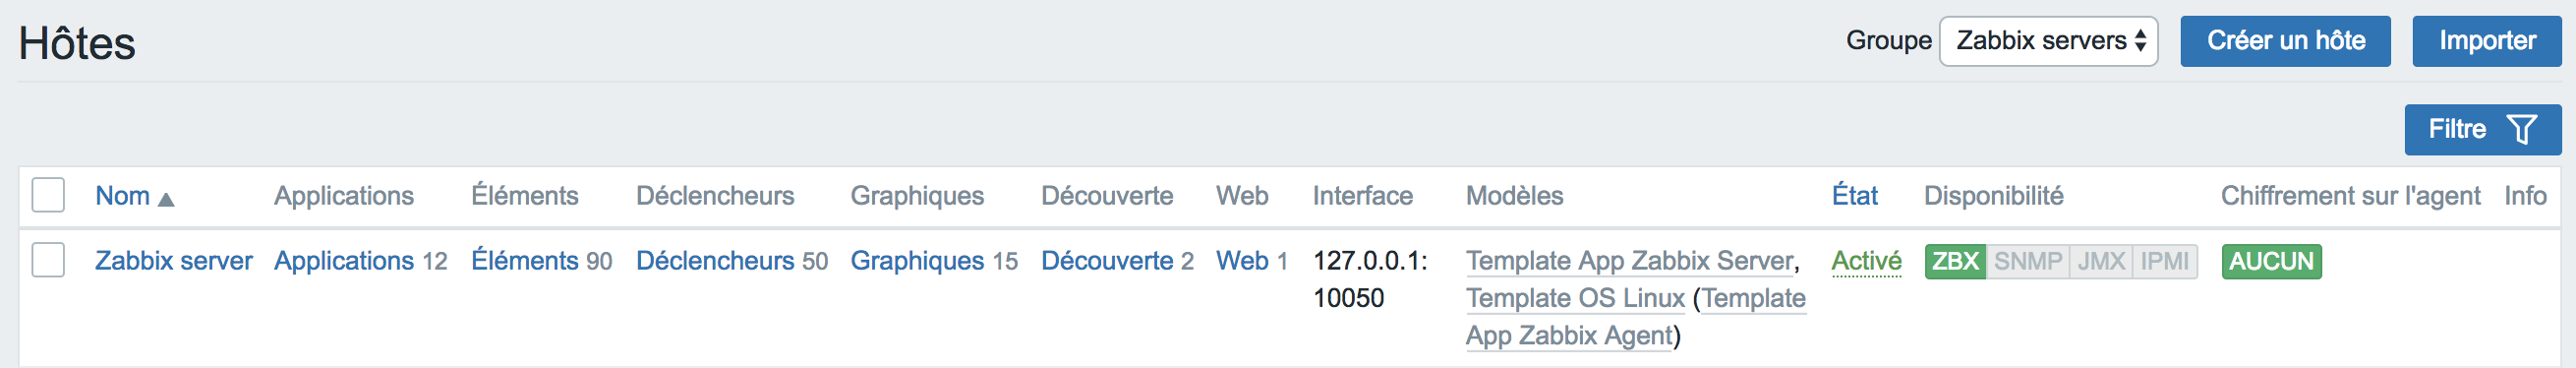Click the JMX availability badge
2576x368 pixels.
coord(2100,261)
